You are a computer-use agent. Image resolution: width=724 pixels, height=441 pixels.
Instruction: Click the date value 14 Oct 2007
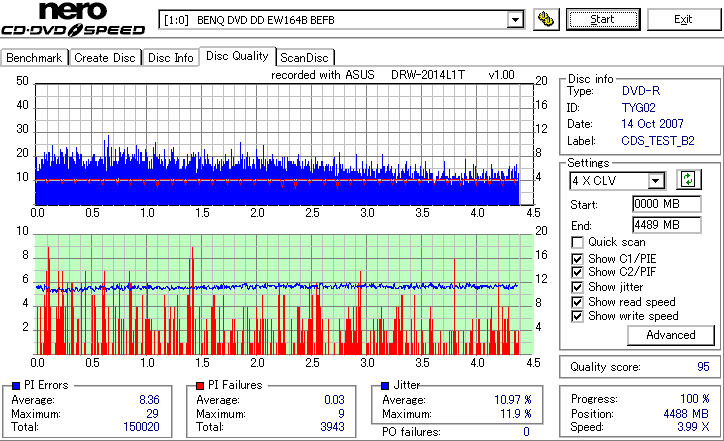pos(652,124)
